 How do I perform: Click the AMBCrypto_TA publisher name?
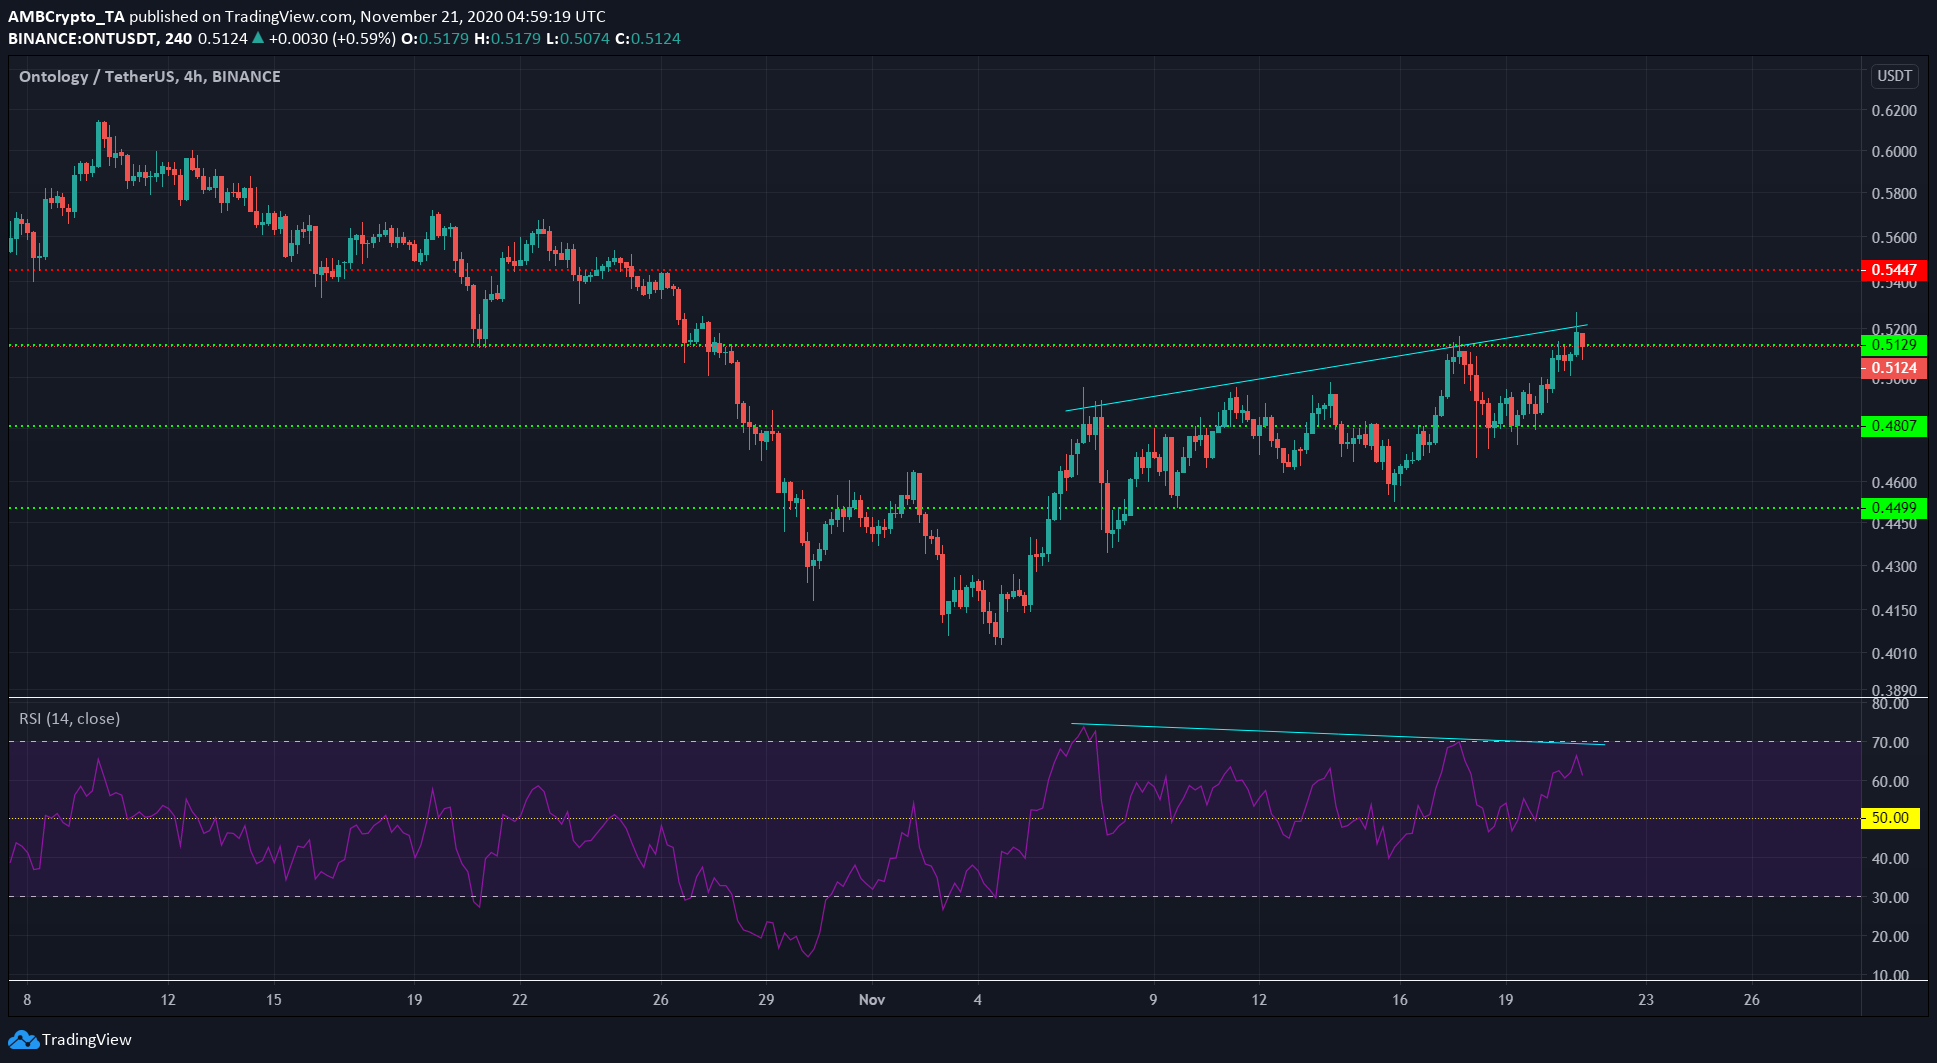(x=67, y=17)
